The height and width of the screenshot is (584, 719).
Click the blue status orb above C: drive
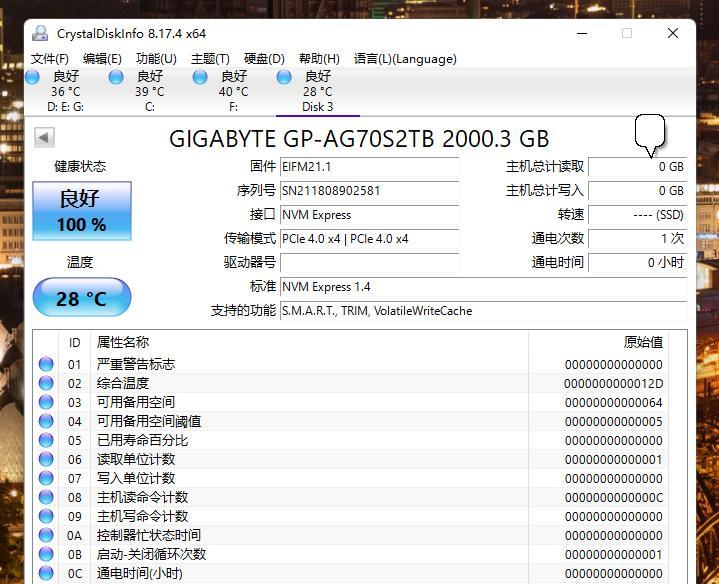(x=116, y=77)
